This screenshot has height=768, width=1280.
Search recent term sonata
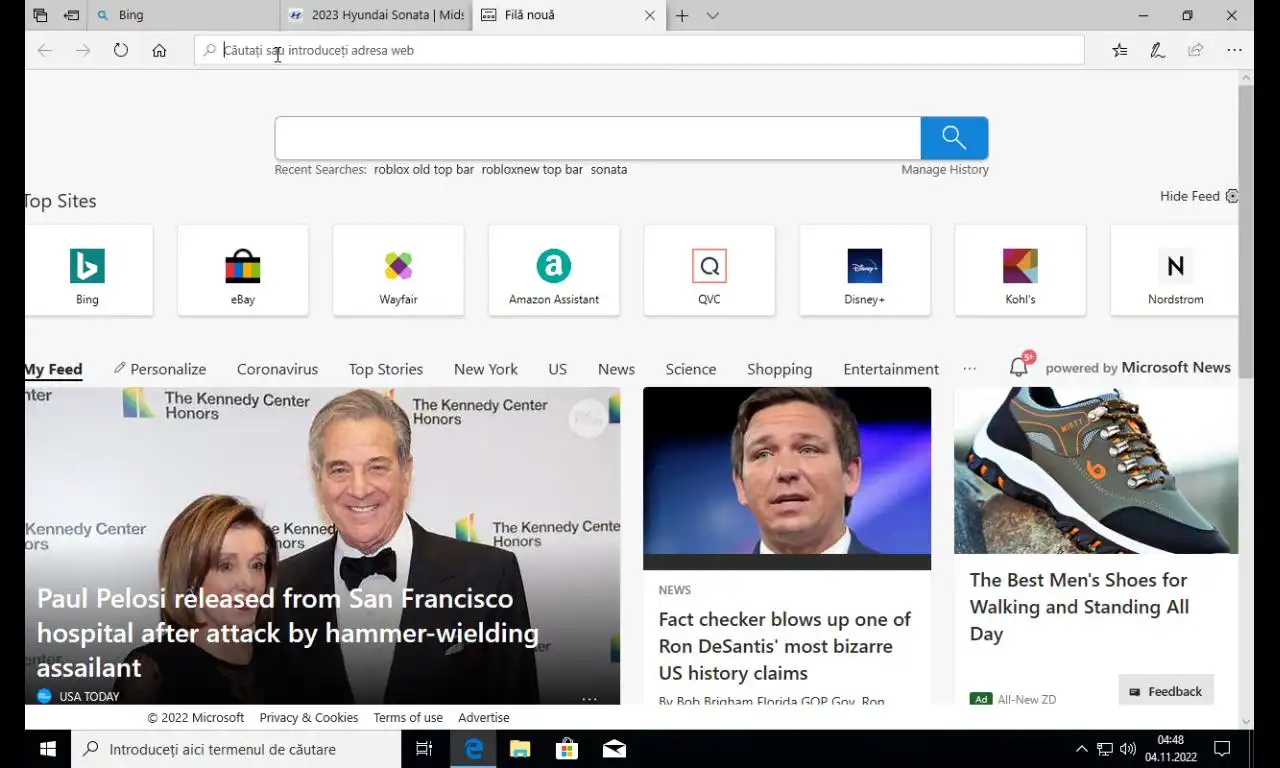[x=609, y=170]
